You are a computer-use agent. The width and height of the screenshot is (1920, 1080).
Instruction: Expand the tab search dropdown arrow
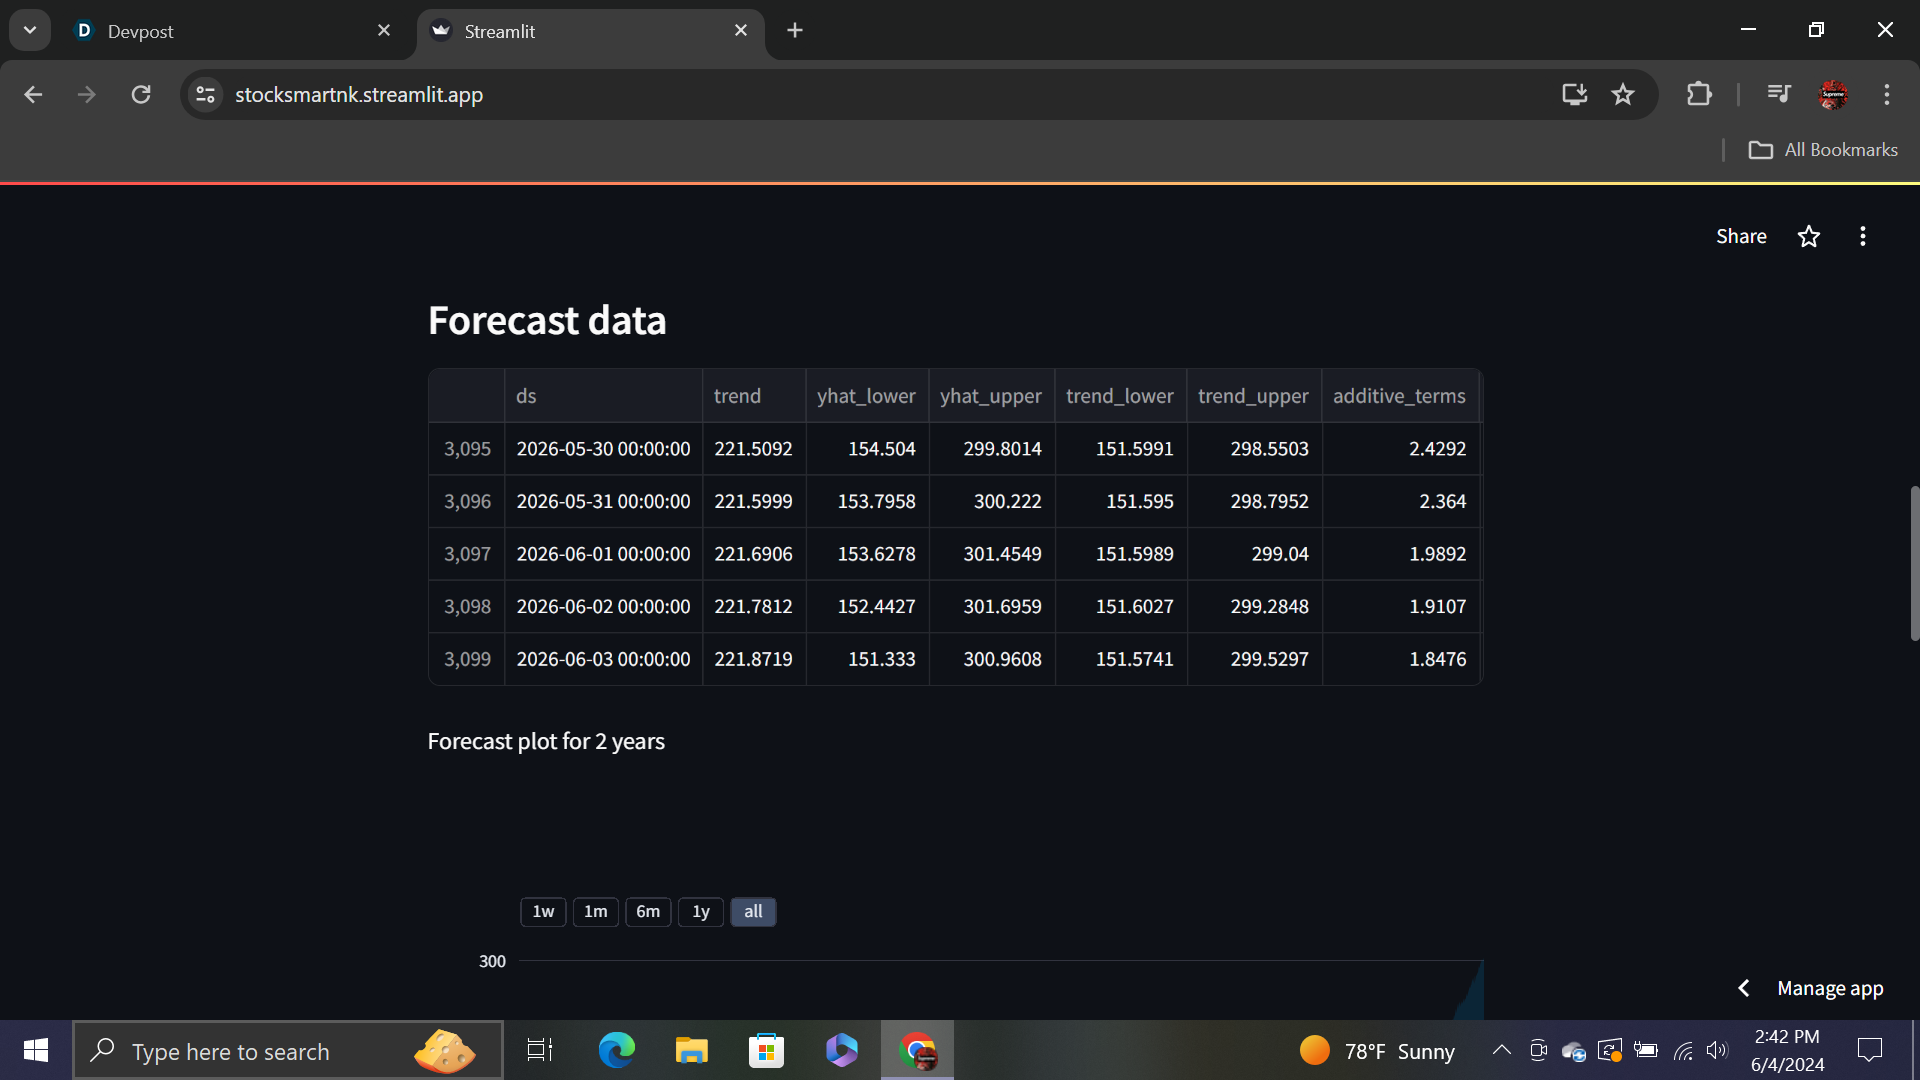click(30, 30)
